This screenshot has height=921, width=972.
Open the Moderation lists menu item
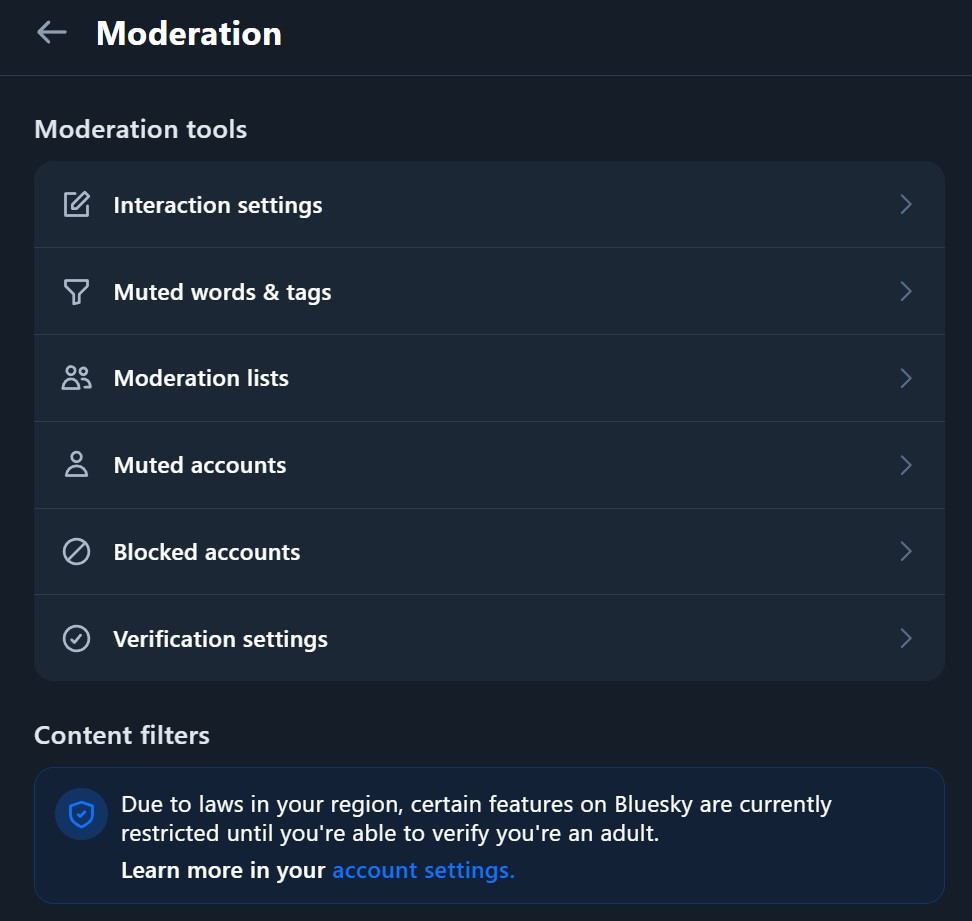[x=201, y=378]
